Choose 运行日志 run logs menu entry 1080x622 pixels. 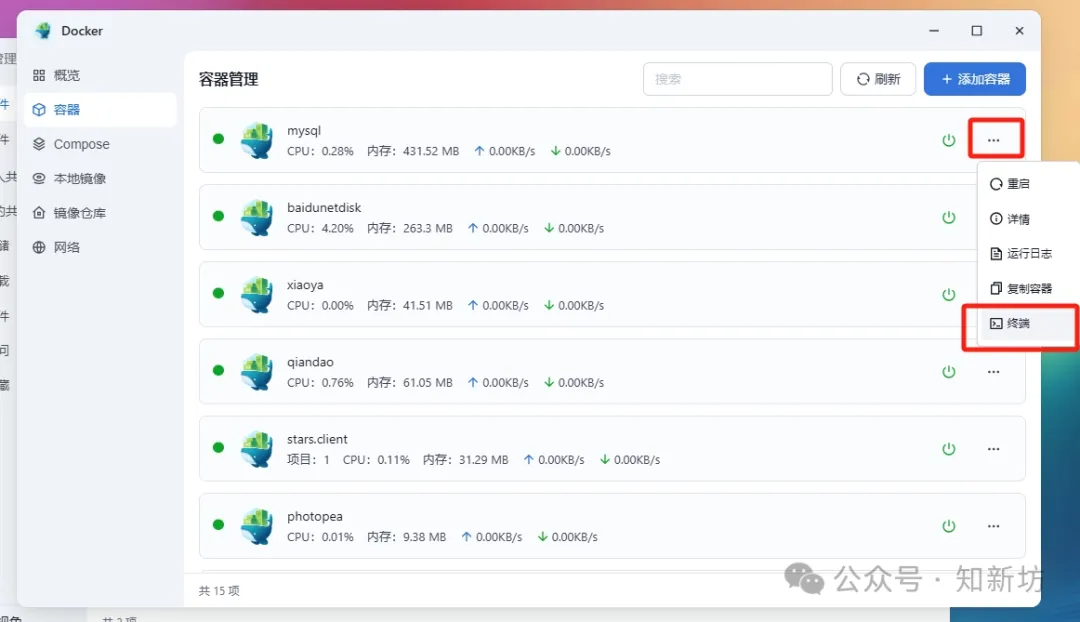pos(1028,254)
